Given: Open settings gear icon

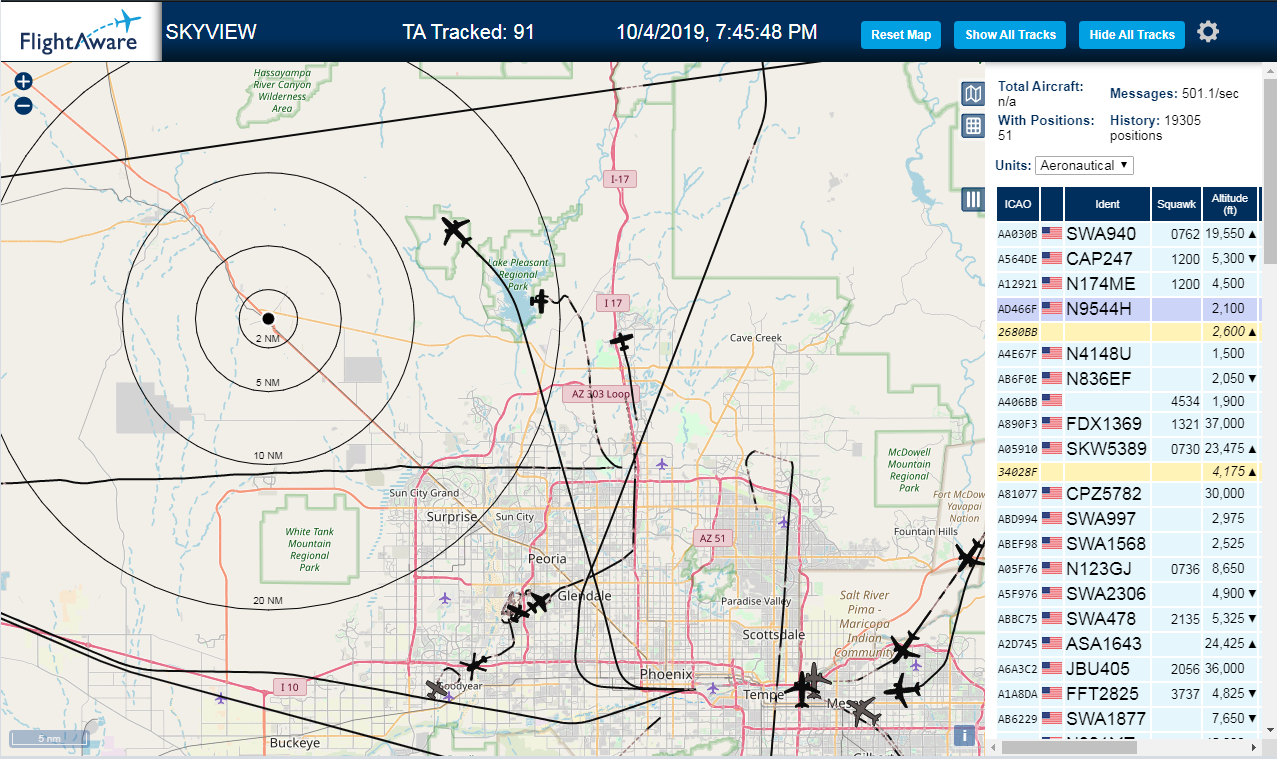Looking at the screenshot, I should click(x=1208, y=32).
